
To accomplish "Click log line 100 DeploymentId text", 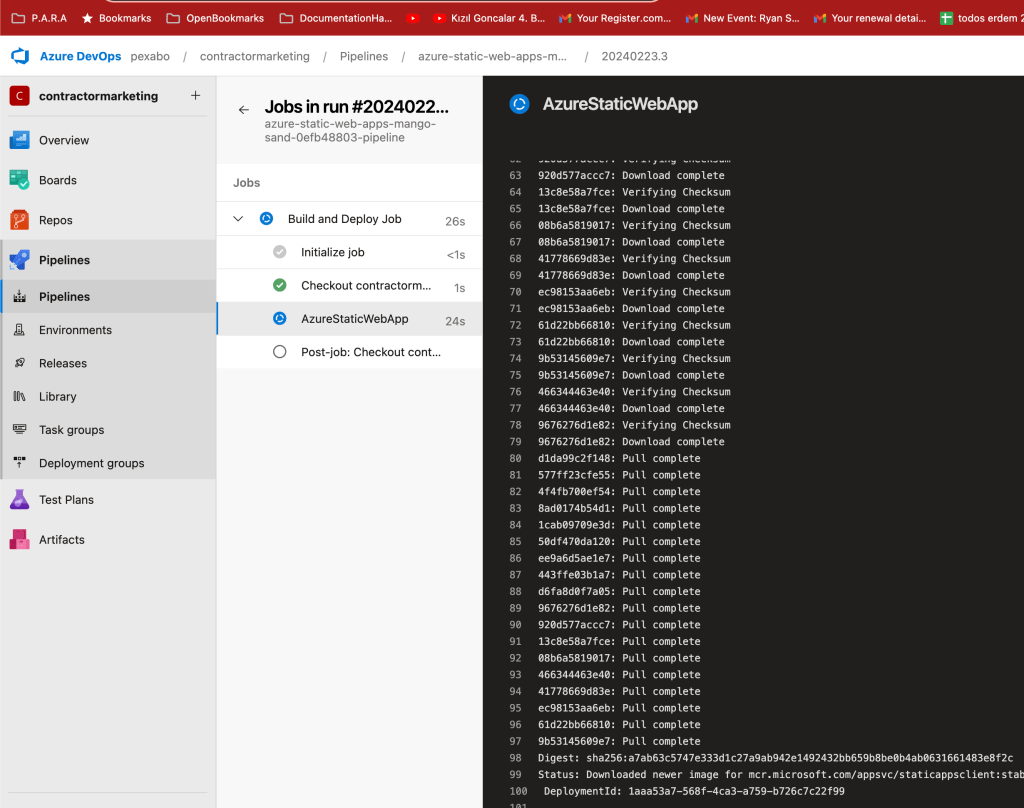I will point(694,791).
